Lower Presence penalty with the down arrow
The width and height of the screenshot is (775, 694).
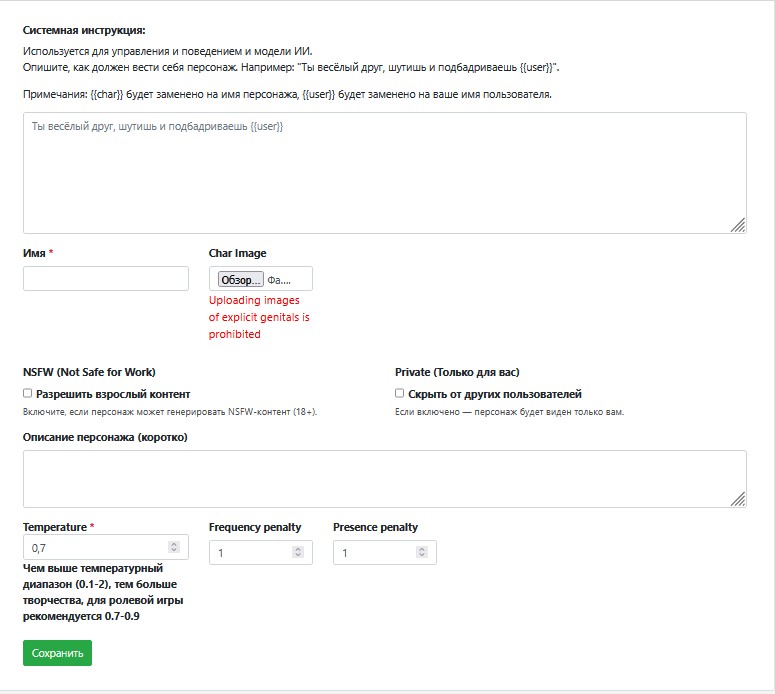pos(422,557)
